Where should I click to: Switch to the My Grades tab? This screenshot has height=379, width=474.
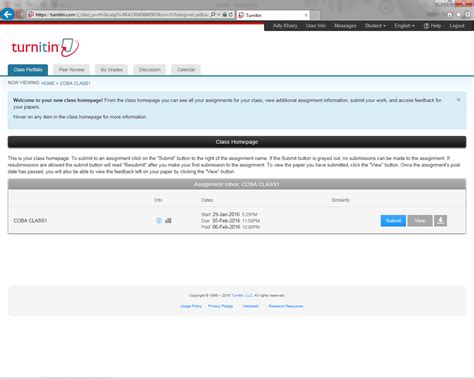coord(111,70)
